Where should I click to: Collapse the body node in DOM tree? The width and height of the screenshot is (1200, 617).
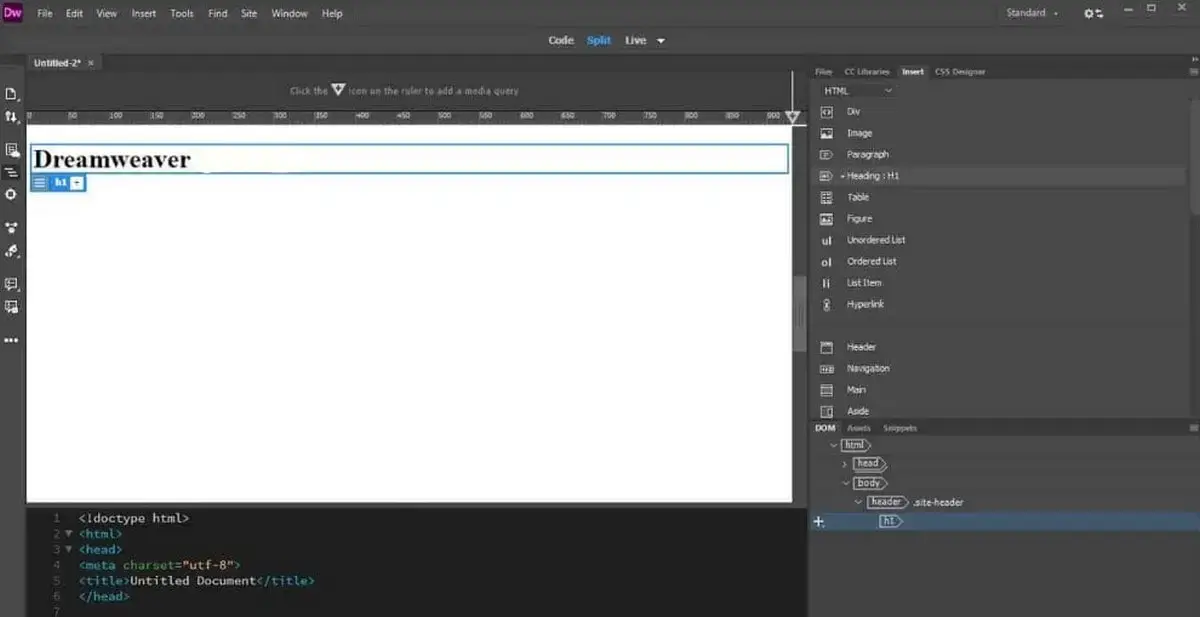[x=845, y=483]
